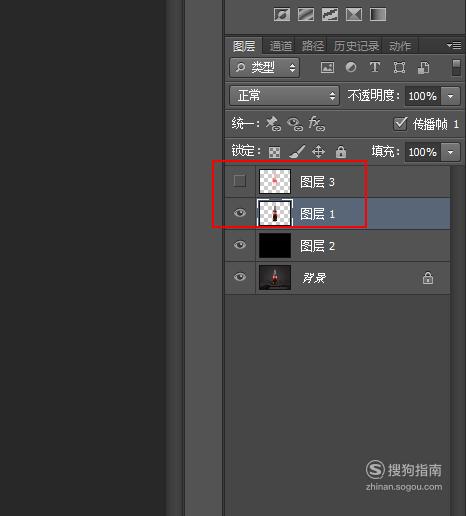Screen dimensions: 466x516
Task: Open the 填充 fill dropdown arrow
Action: [x=450, y=152]
